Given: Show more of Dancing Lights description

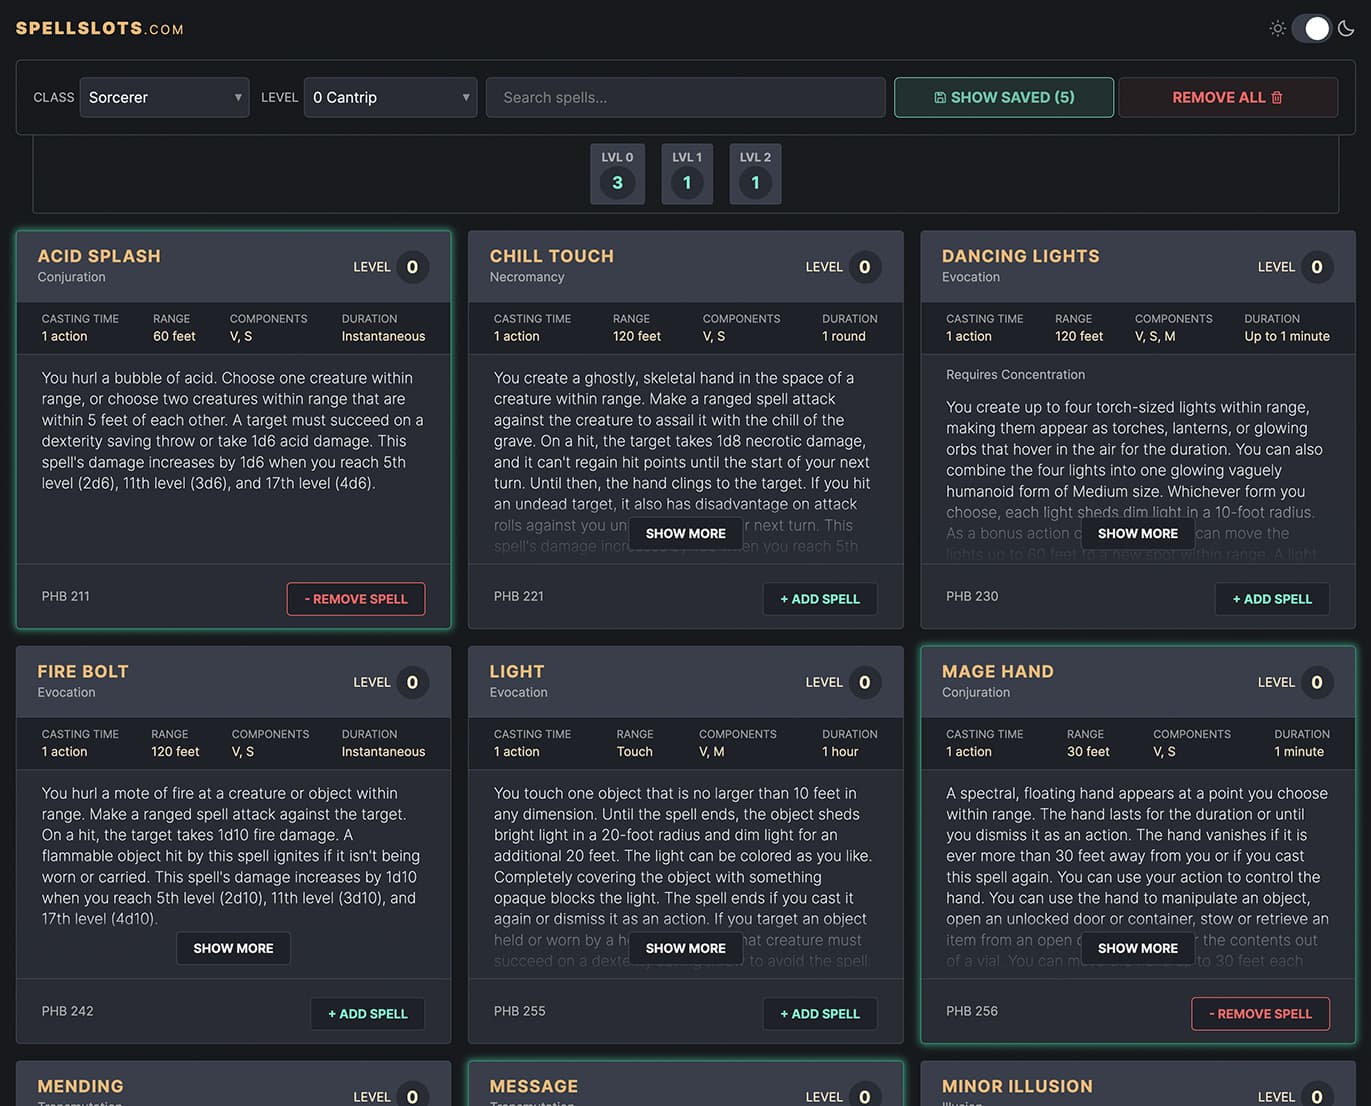Looking at the screenshot, I should (1136, 533).
